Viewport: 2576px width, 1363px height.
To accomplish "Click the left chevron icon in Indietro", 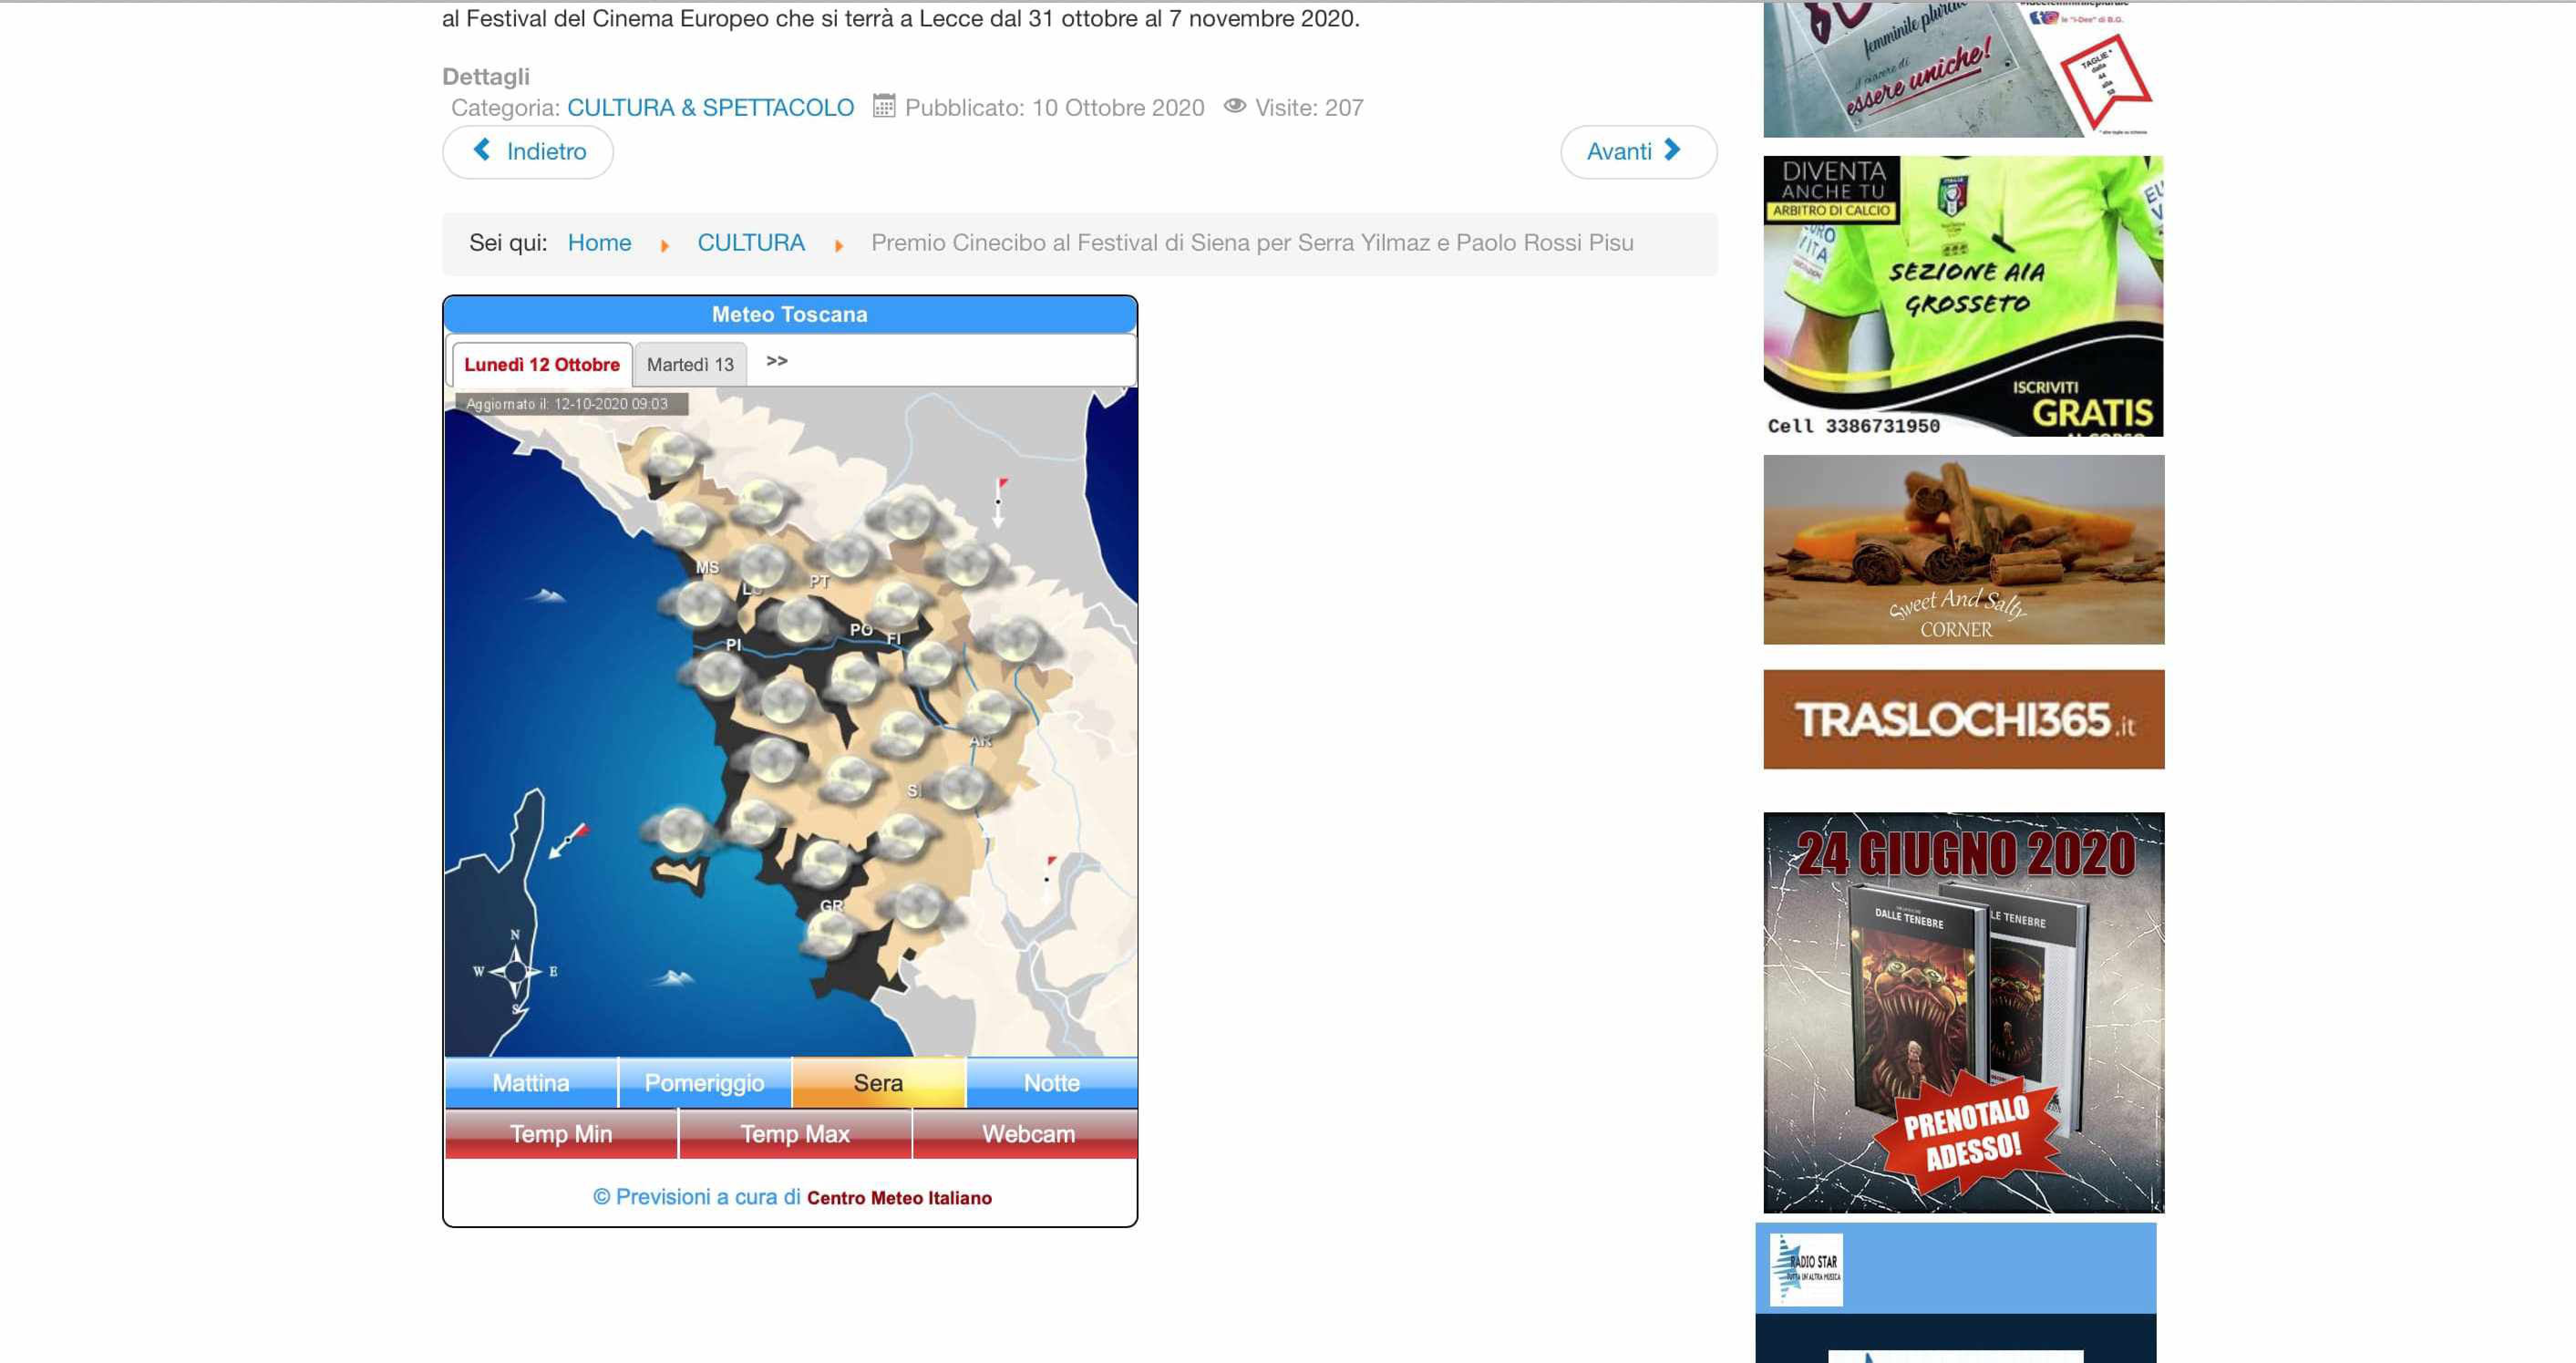I will [x=482, y=150].
